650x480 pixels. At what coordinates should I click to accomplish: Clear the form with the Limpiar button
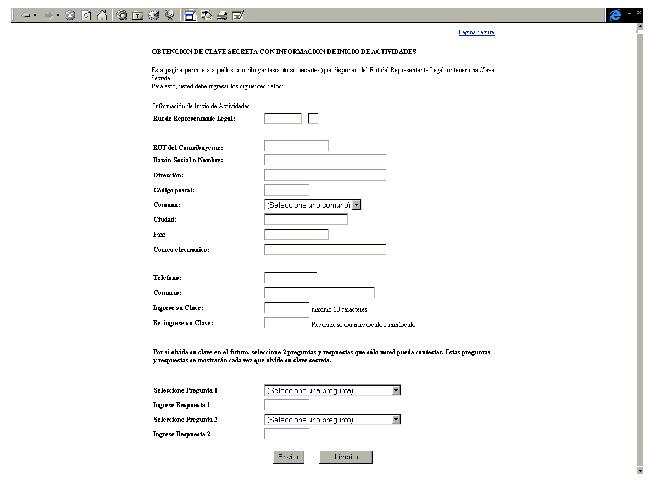(x=346, y=457)
